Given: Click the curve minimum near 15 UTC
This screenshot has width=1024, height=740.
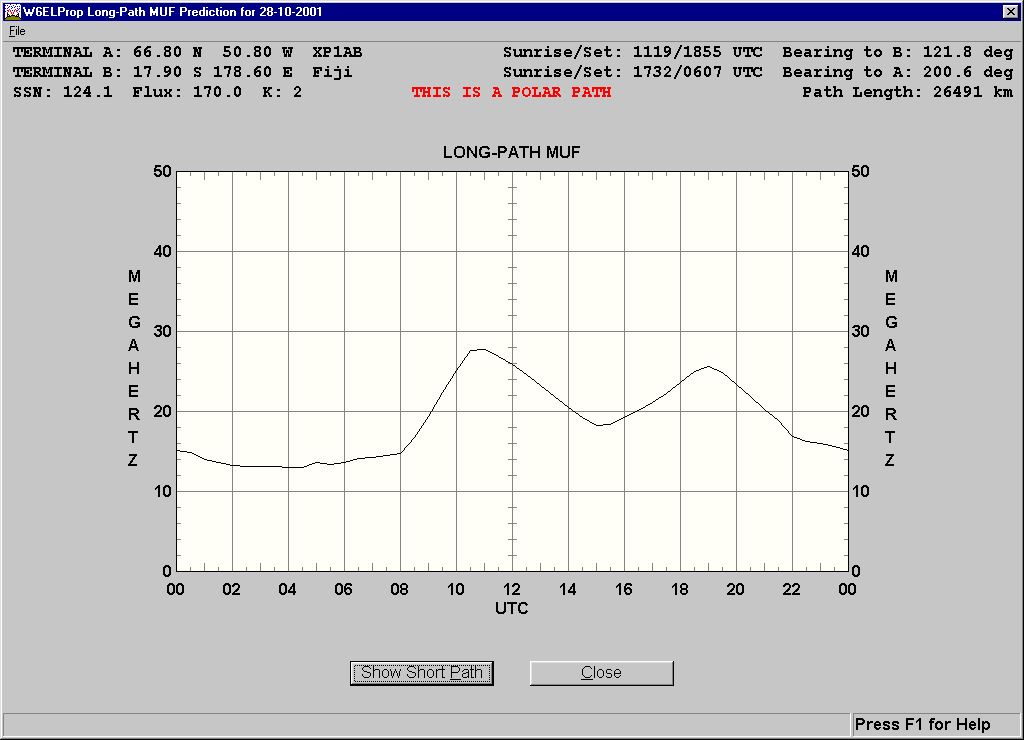Looking at the screenshot, I should 600,425.
